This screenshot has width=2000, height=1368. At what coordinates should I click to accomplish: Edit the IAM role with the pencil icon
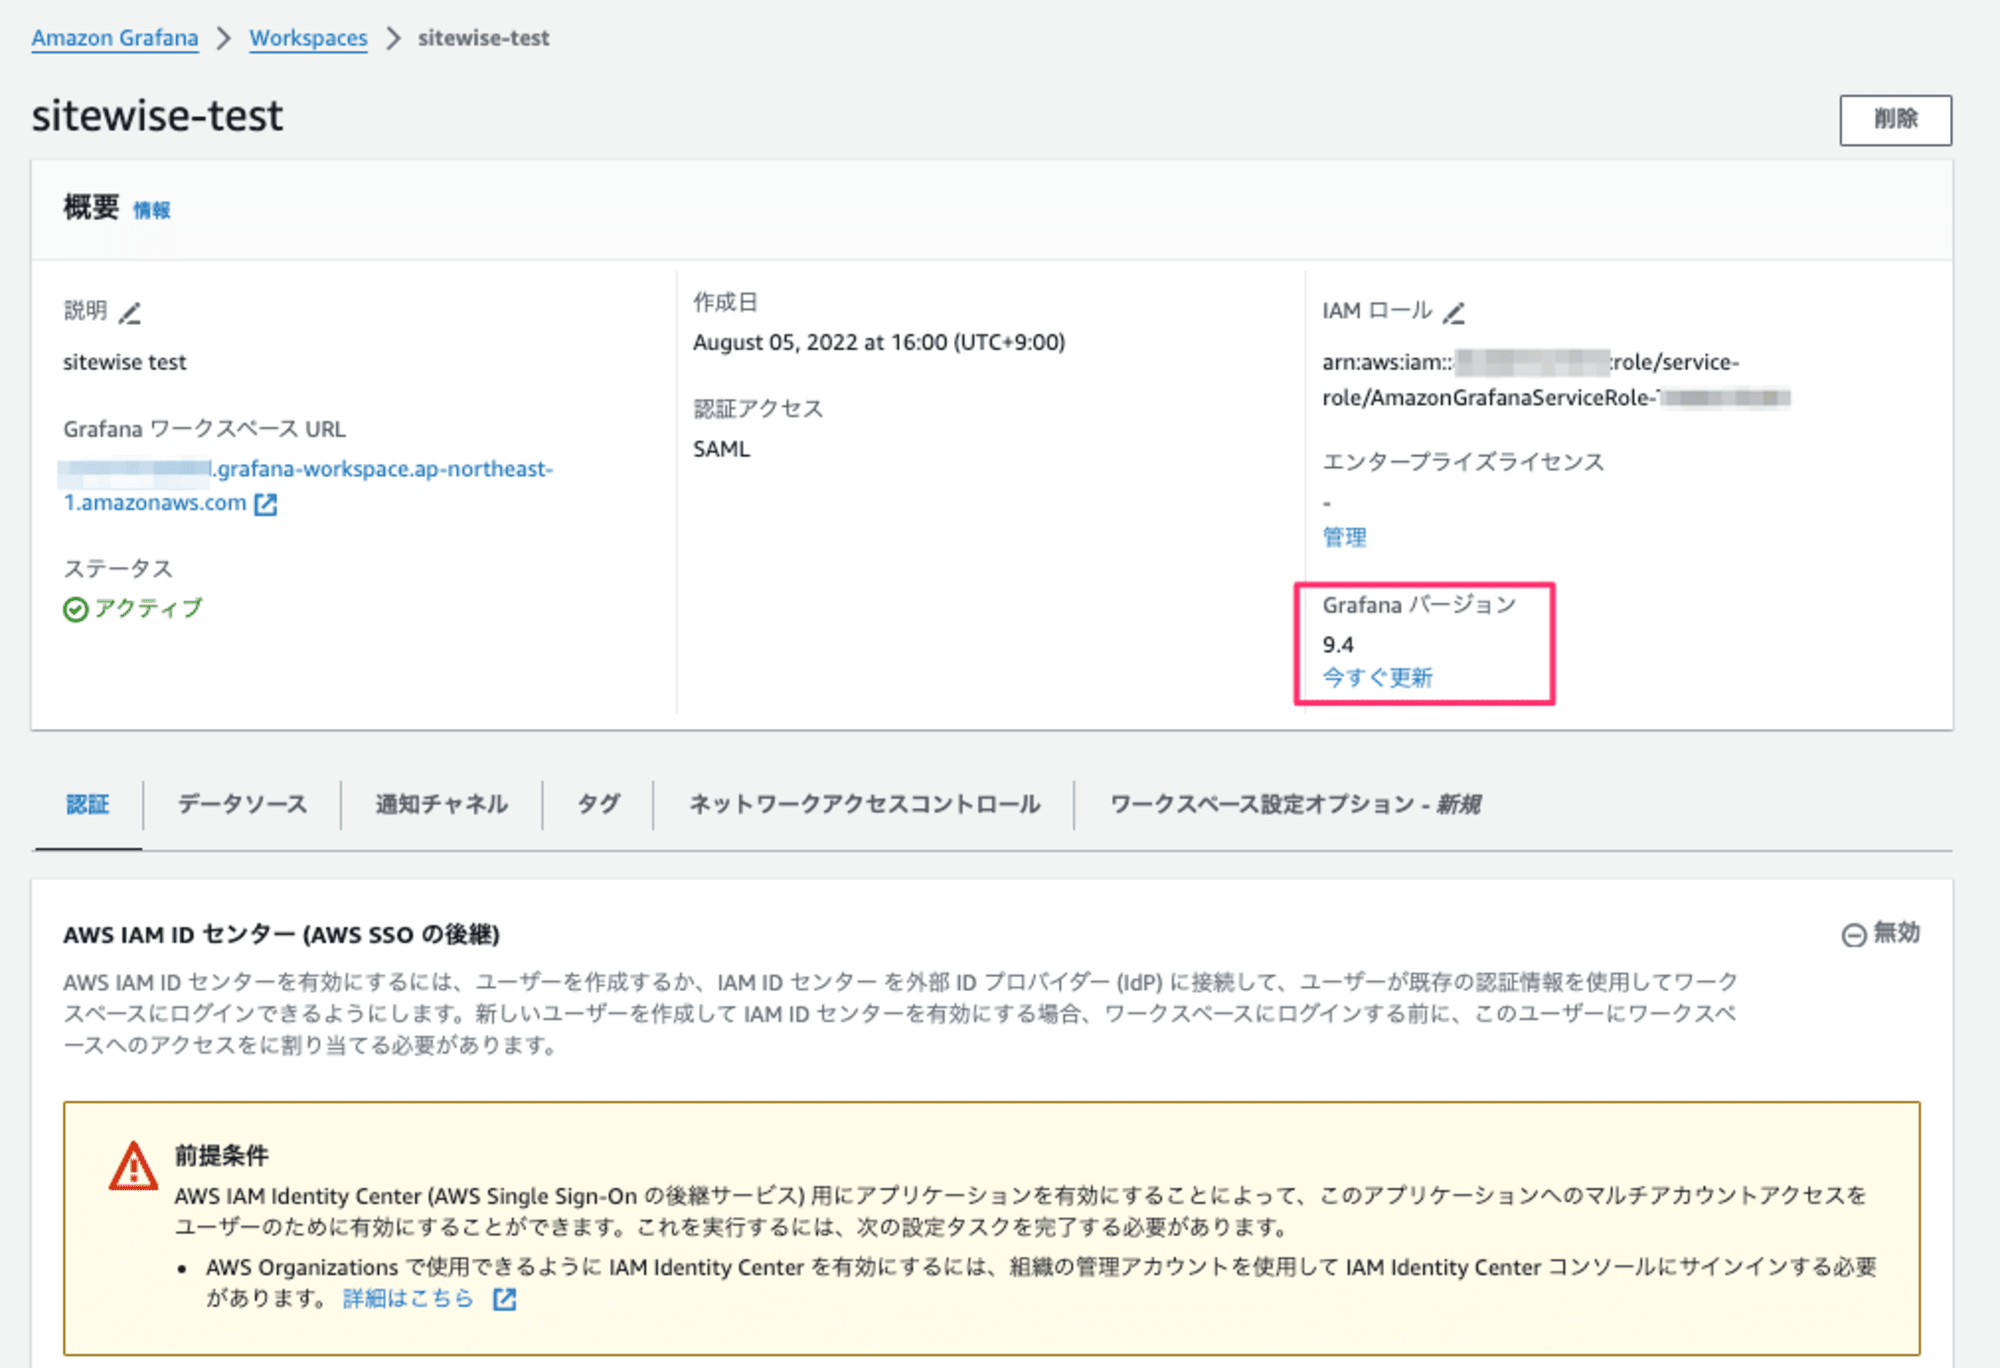point(1455,313)
